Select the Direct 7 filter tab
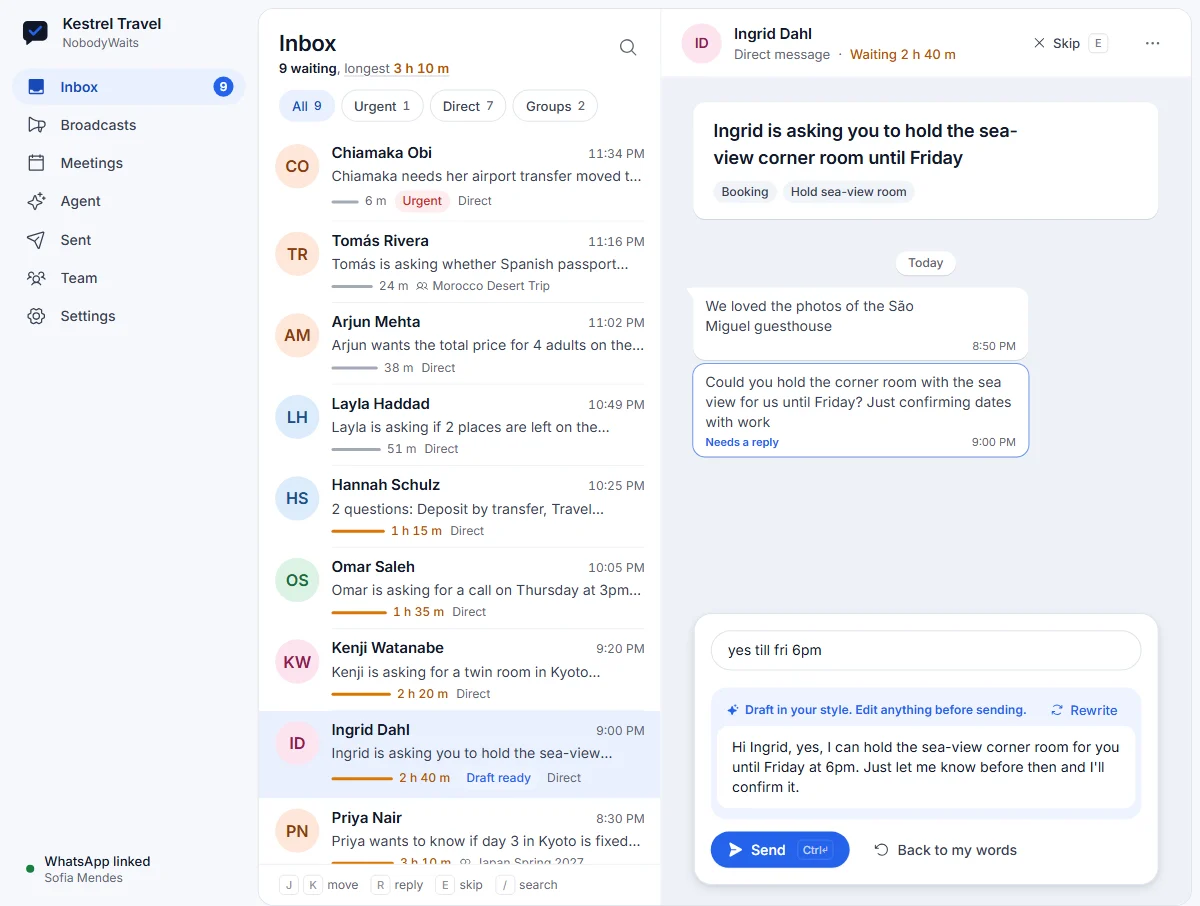The width and height of the screenshot is (1200, 906). click(x=468, y=106)
